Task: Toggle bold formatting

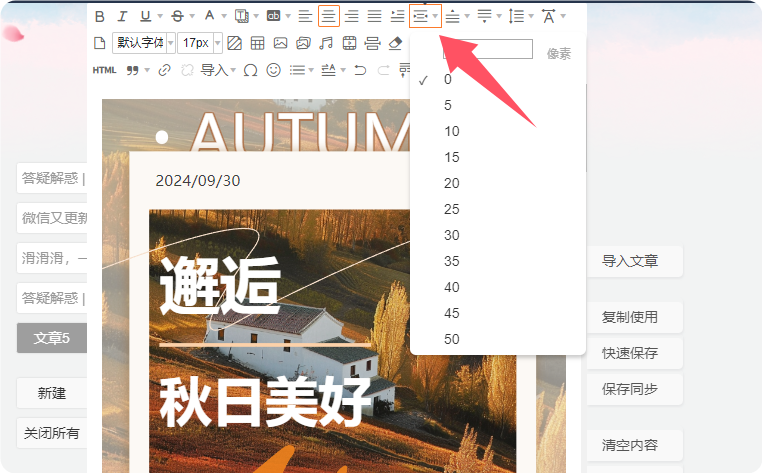Action: click(x=100, y=17)
